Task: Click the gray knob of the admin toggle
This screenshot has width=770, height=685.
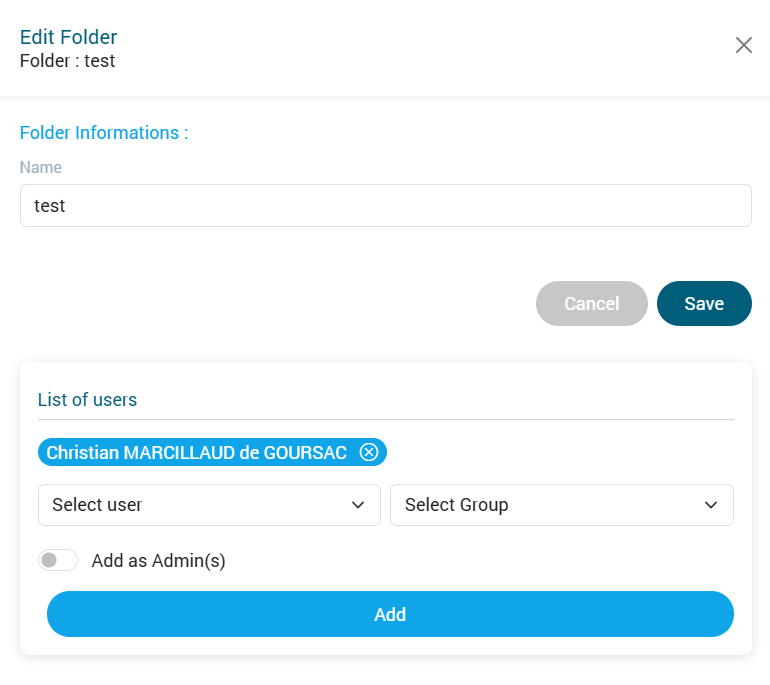Action: 49,560
